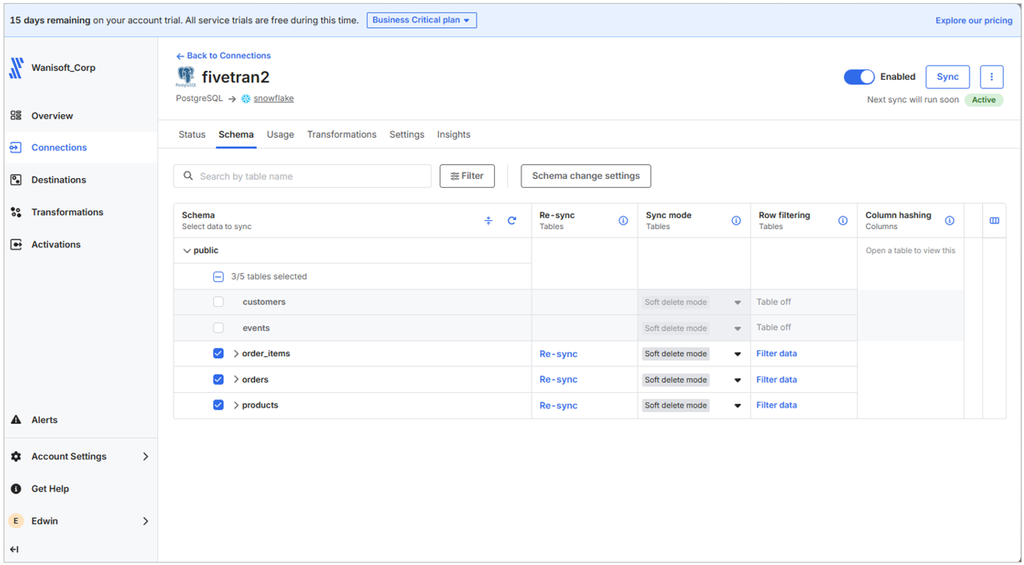
Task: Click the Sync button
Action: tap(948, 77)
